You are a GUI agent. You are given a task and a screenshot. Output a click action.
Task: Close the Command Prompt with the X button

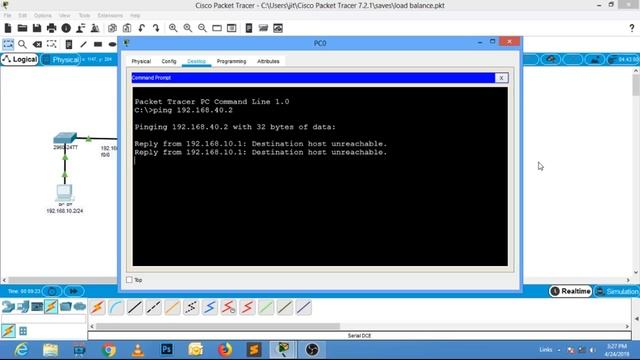coord(501,78)
